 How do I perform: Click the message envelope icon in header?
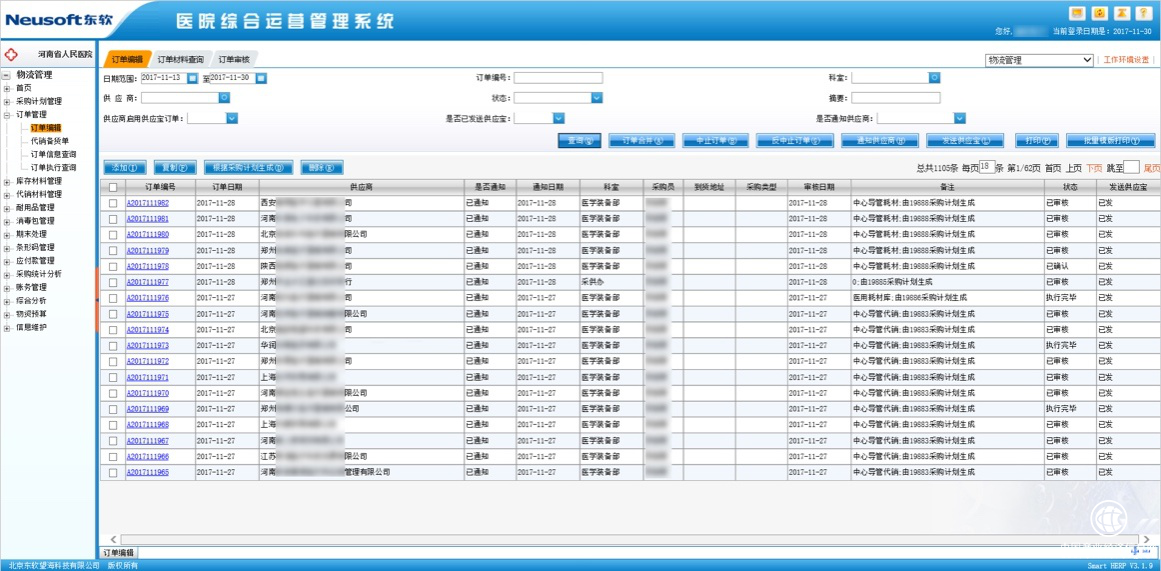coord(1077,13)
